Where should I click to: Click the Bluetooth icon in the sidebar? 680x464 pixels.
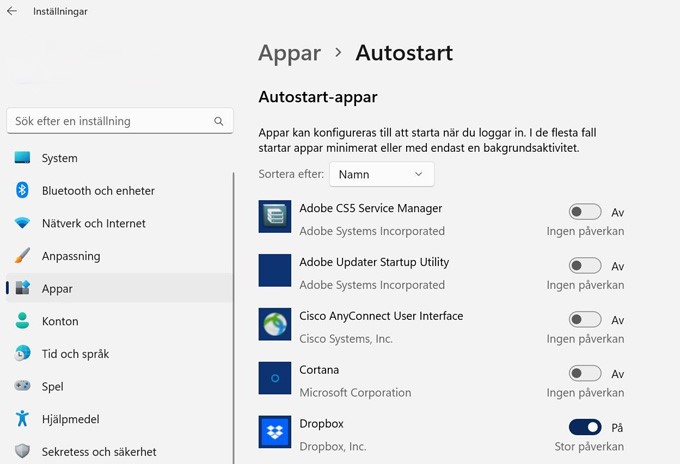[22, 190]
